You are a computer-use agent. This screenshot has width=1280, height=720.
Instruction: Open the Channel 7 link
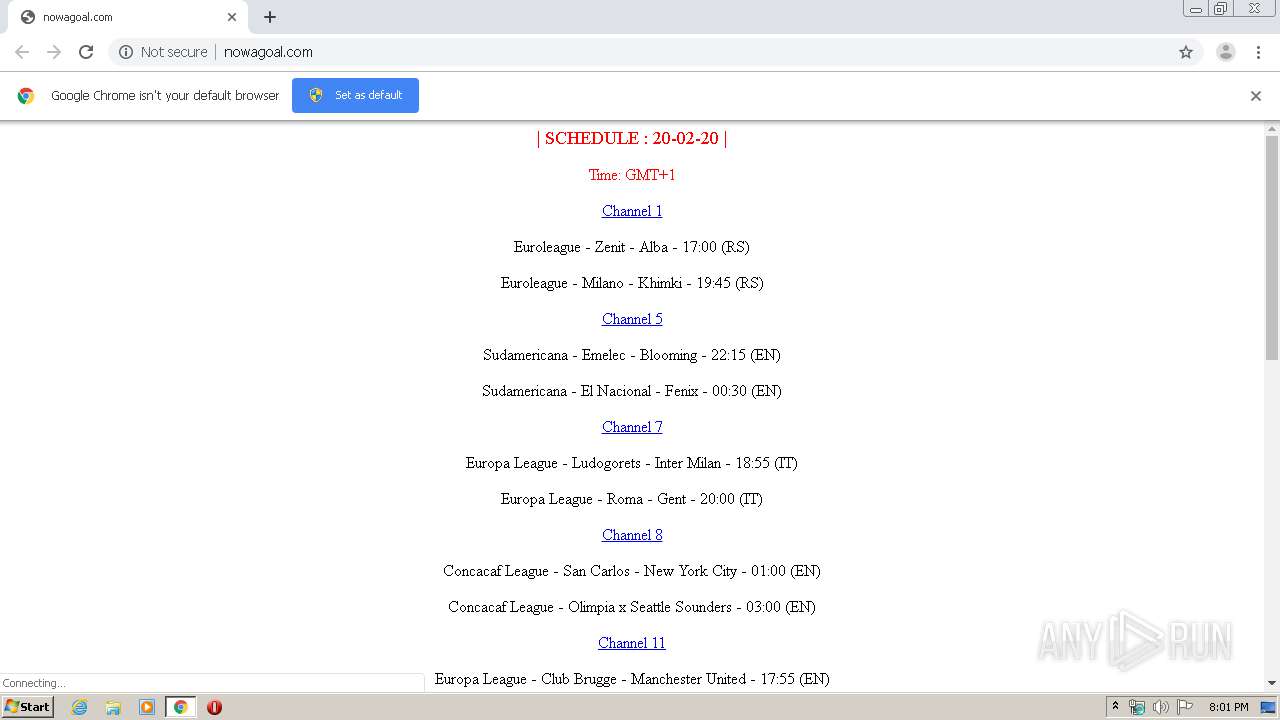pos(632,427)
